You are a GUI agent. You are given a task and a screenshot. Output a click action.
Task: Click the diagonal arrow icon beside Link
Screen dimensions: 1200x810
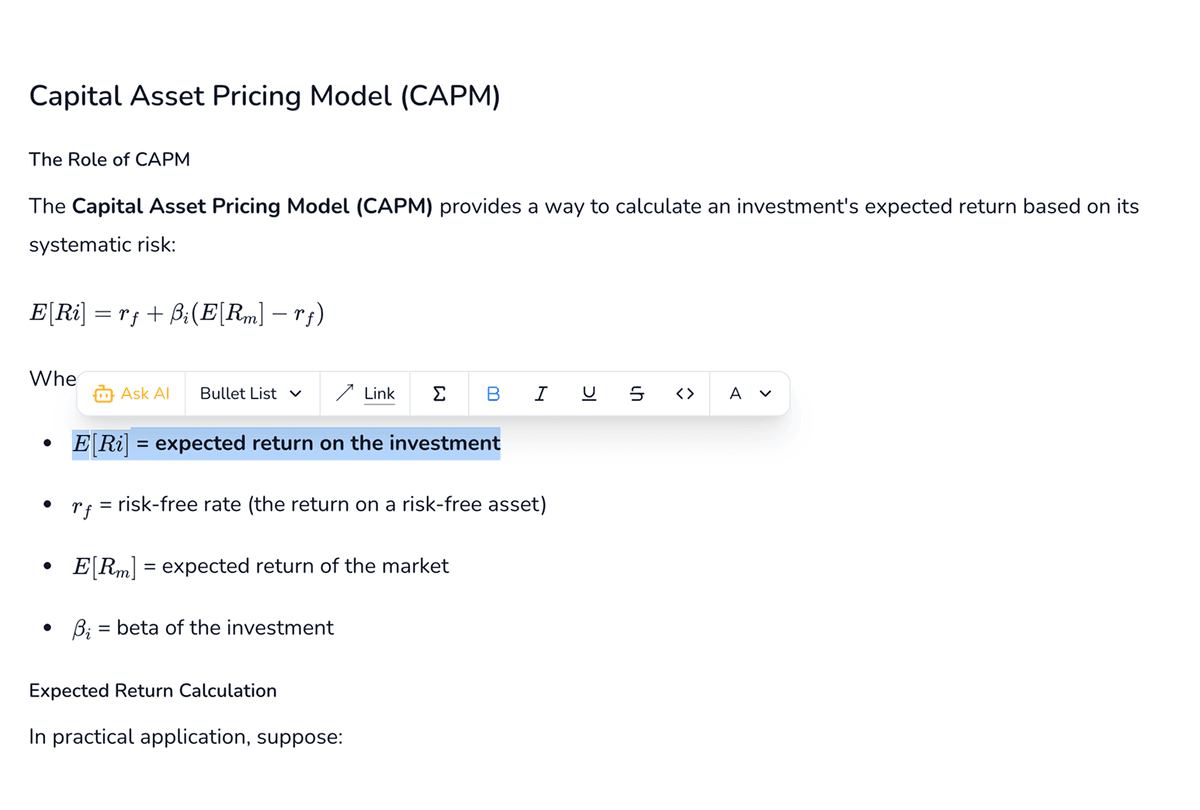(x=344, y=392)
